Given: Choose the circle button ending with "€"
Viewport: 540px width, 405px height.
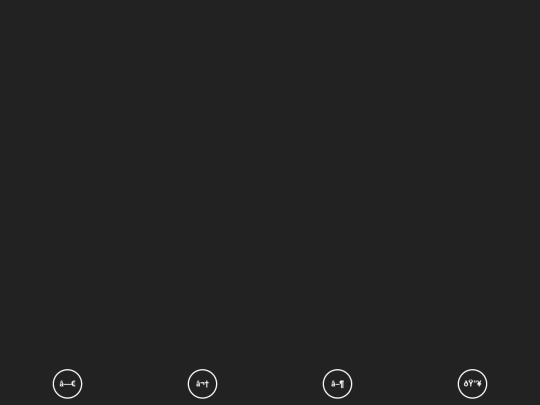Looking at the screenshot, I should pyautogui.click(x=68, y=384).
